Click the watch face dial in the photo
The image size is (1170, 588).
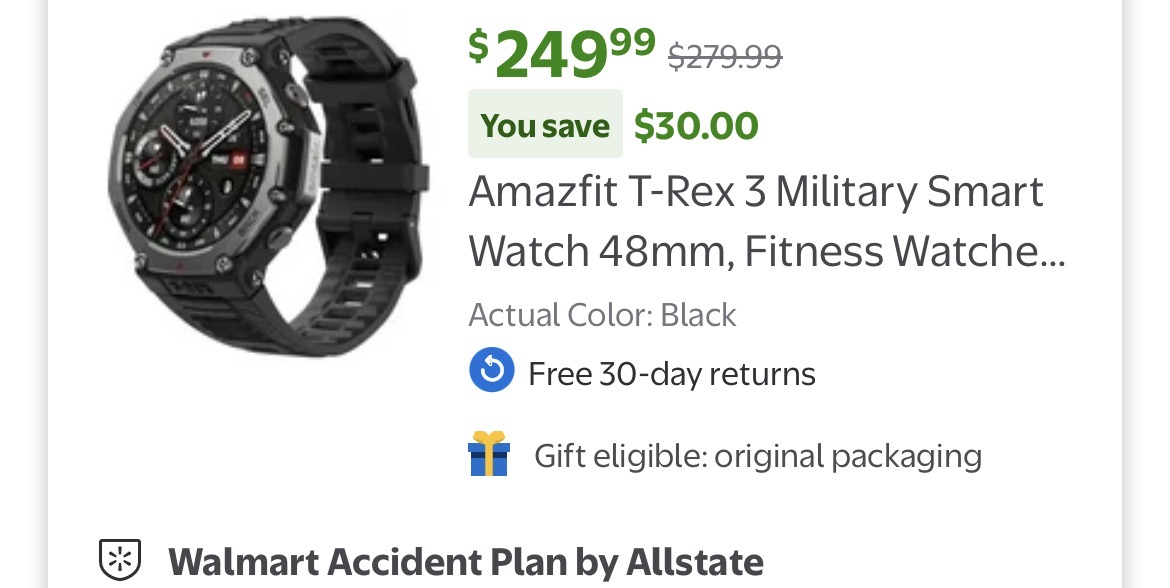pos(195,158)
